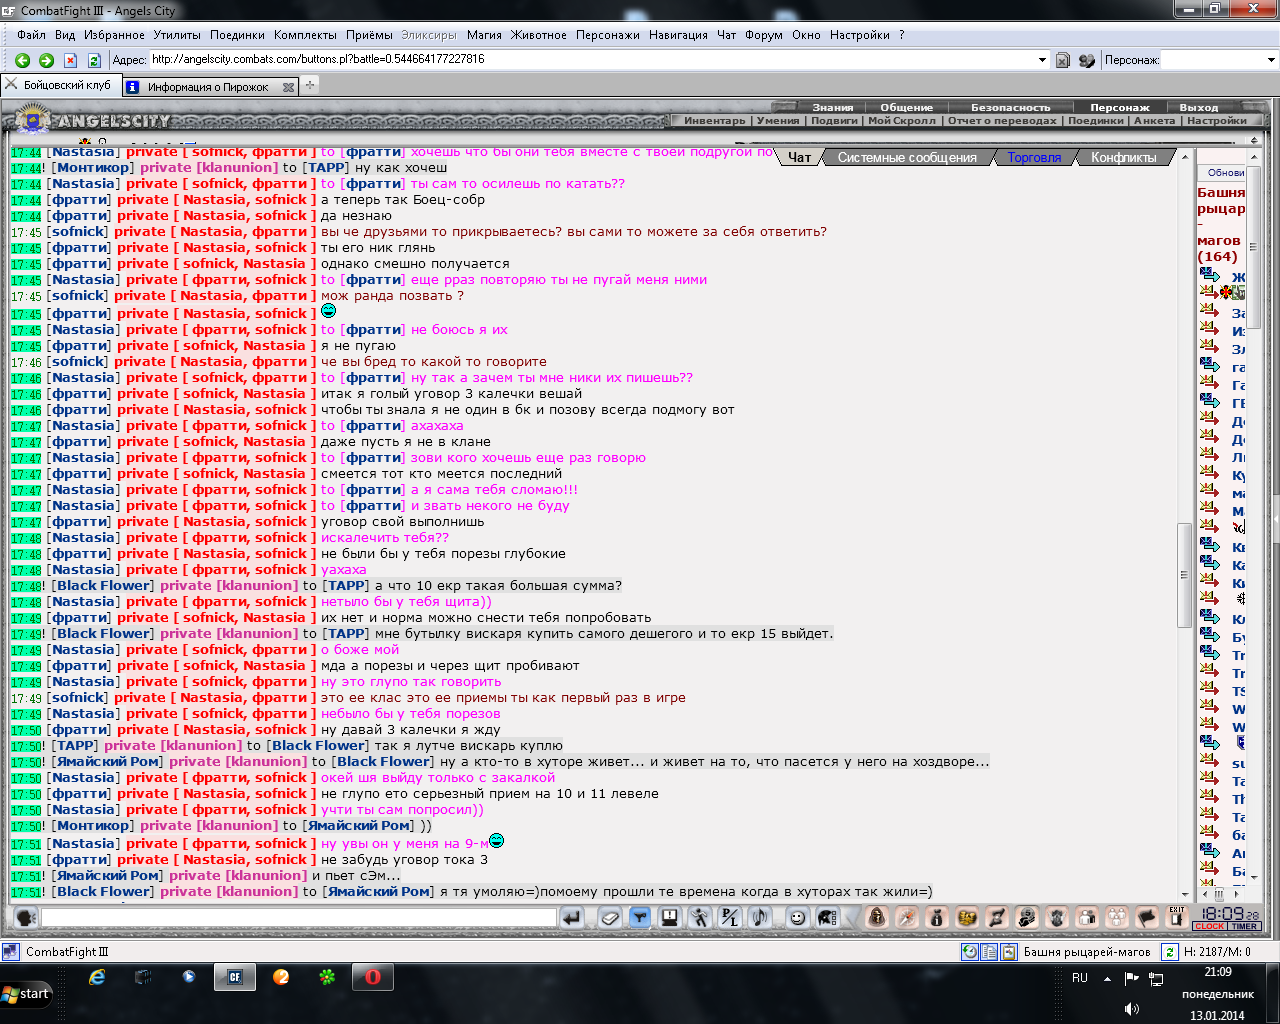Toggle the chat sound icon
Viewport: 1280px width, 1024px height.
760,917
